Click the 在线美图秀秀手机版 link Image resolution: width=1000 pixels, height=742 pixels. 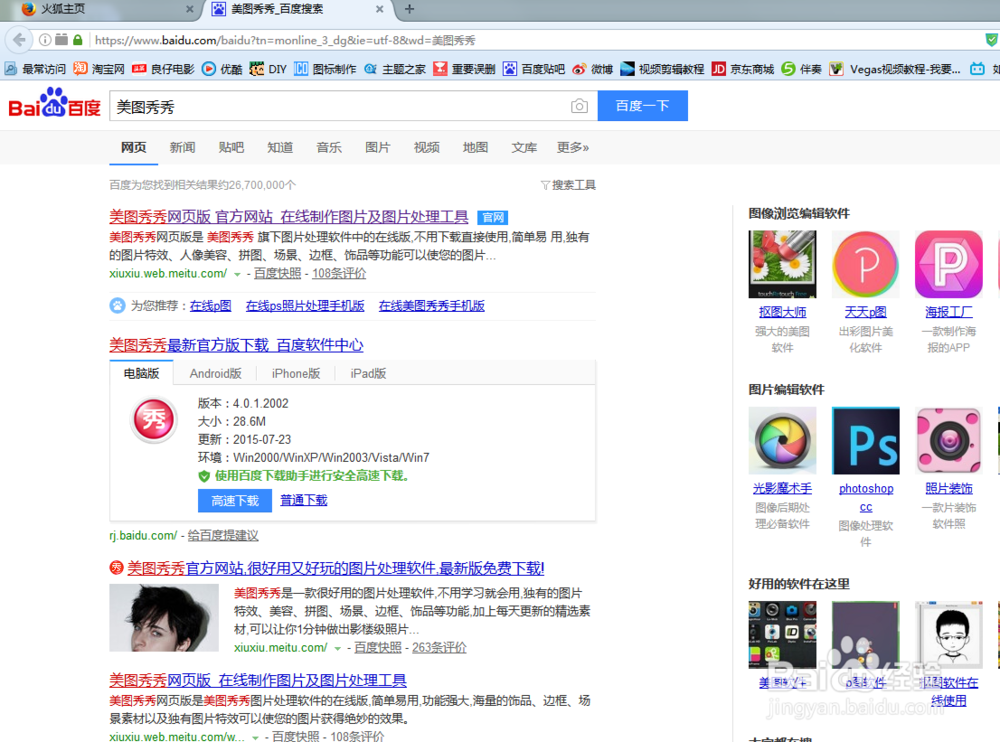click(432, 306)
